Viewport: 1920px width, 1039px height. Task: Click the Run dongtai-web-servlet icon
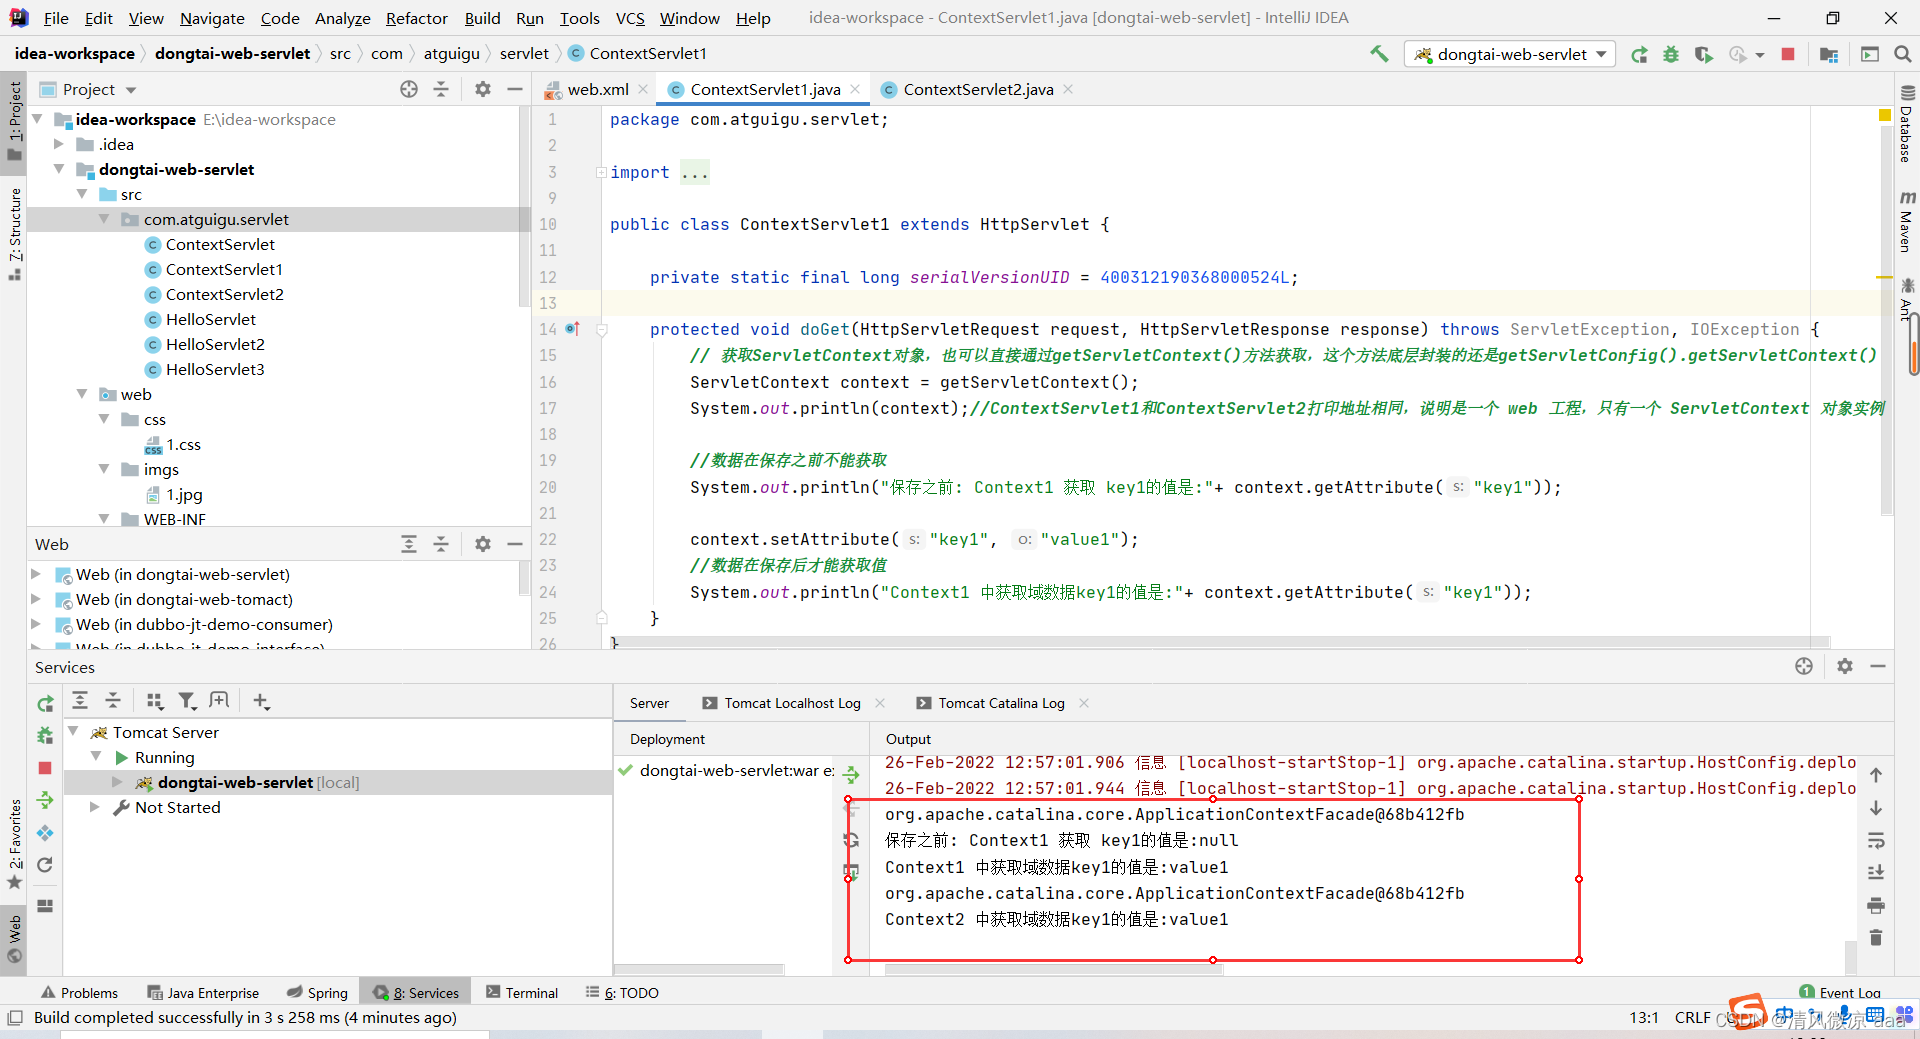(x=1639, y=55)
